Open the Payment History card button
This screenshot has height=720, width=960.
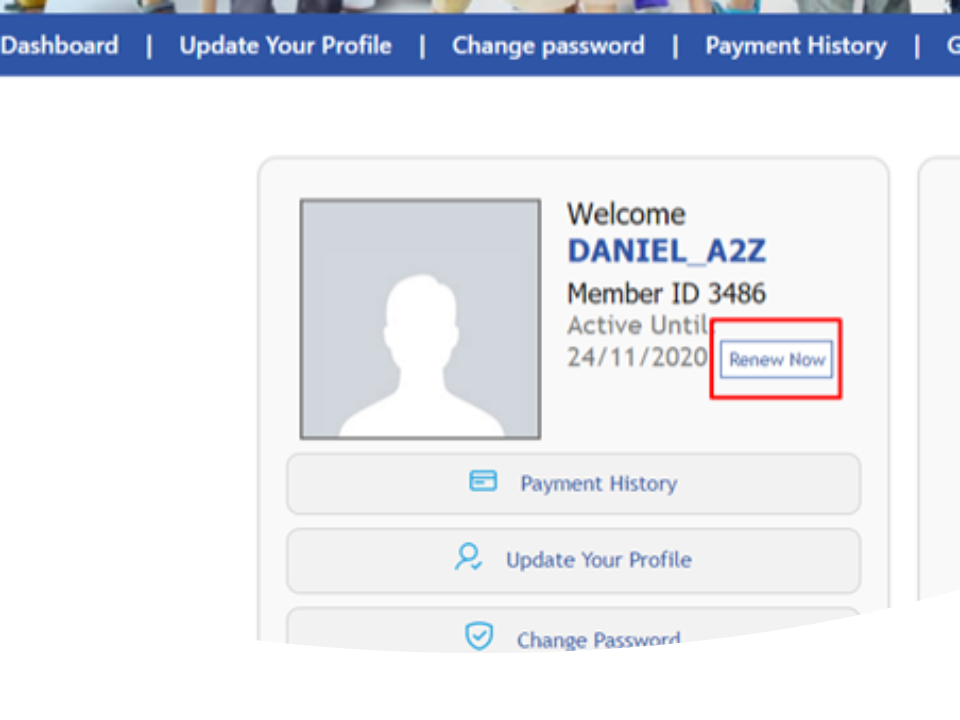click(x=574, y=484)
